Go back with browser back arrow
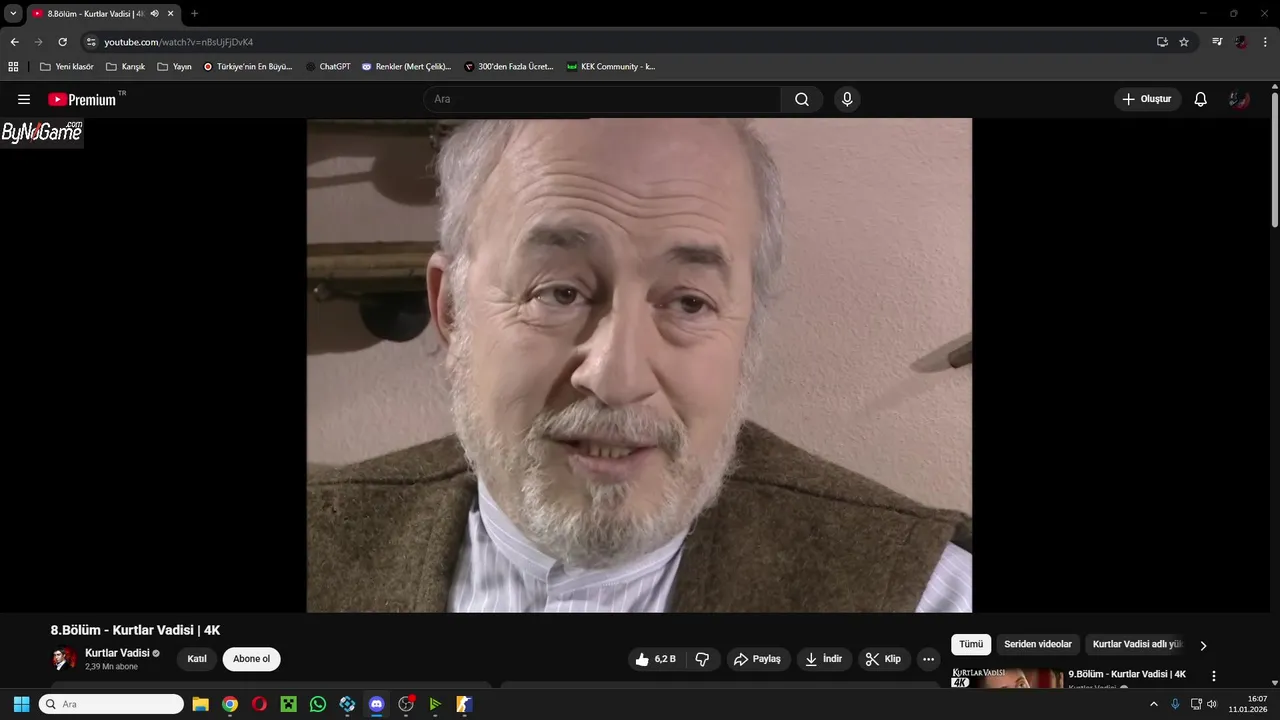Image resolution: width=1280 pixels, height=720 pixels. [x=14, y=42]
